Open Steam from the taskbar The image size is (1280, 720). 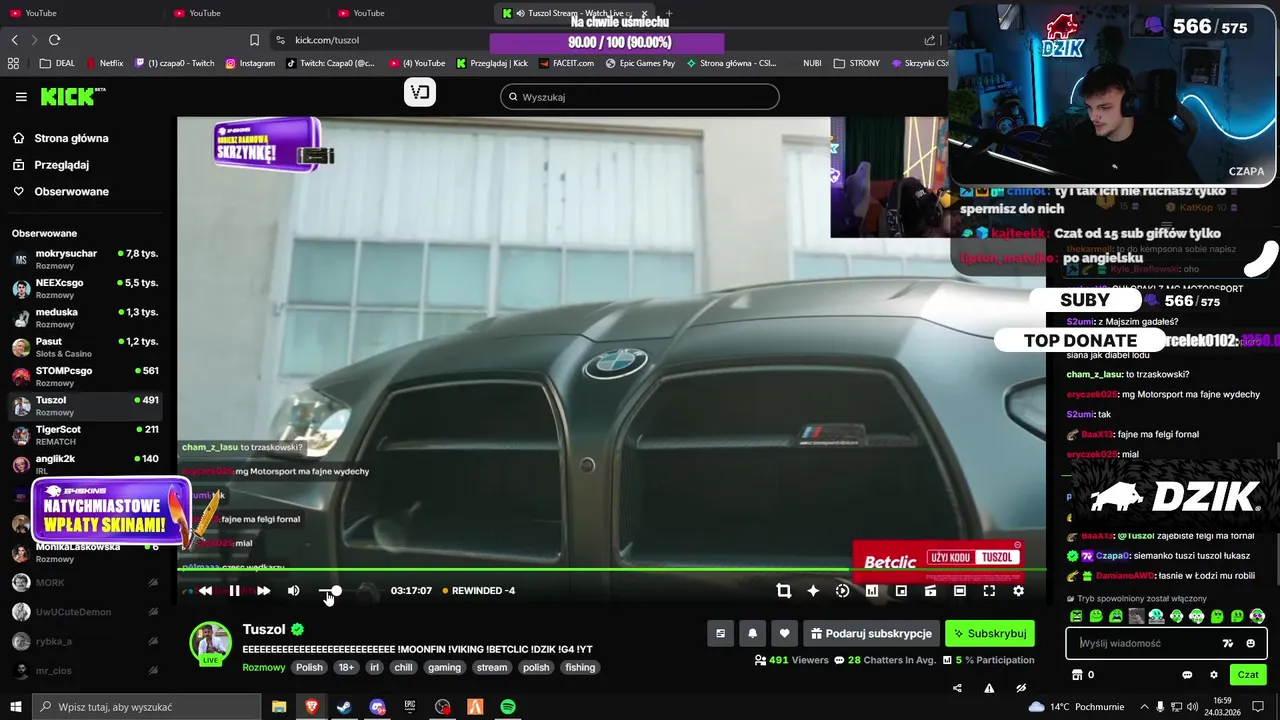pos(343,707)
